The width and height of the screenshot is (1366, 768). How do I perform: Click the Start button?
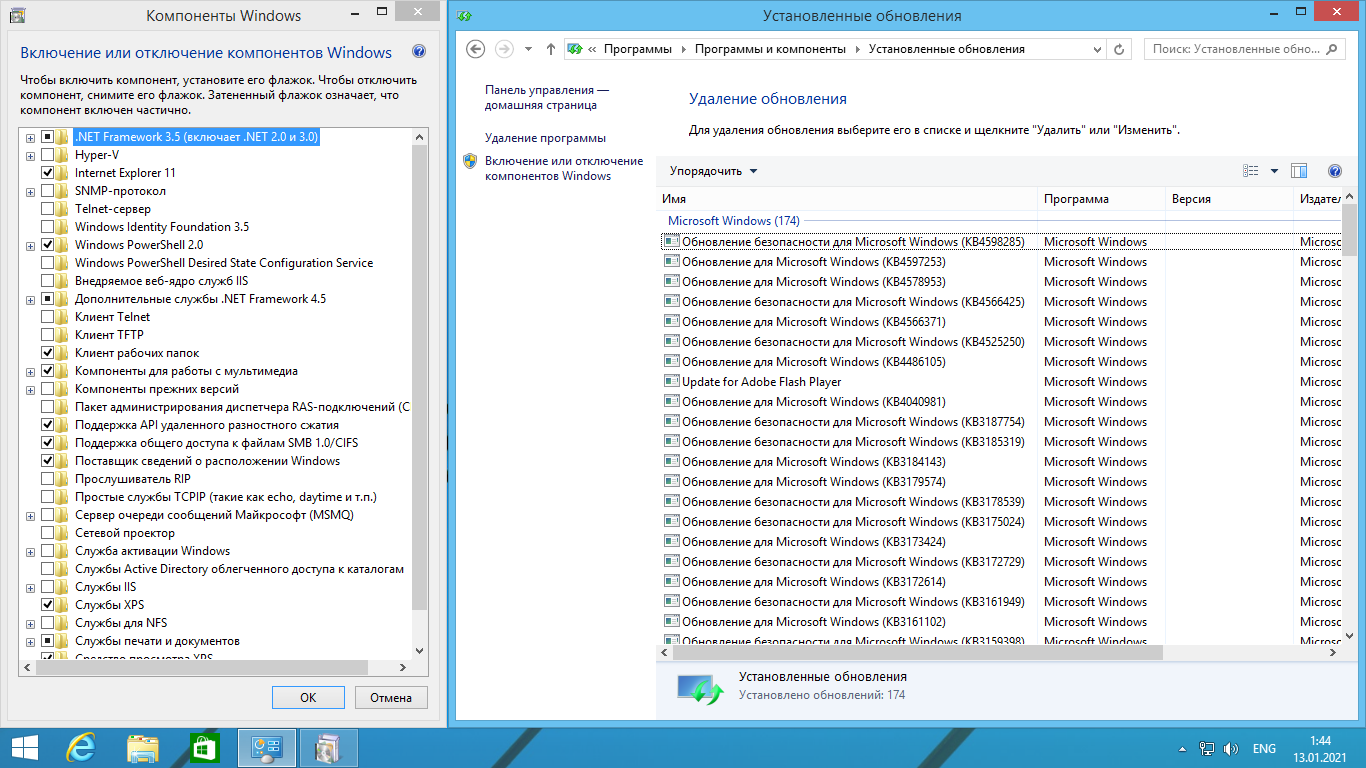pos(24,747)
